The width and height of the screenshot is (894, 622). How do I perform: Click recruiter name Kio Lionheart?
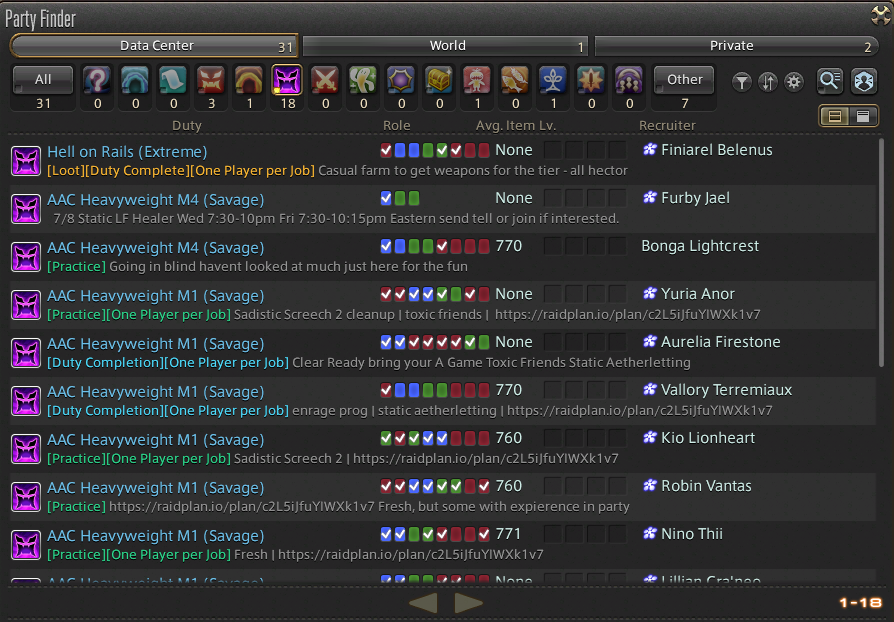[708, 438]
